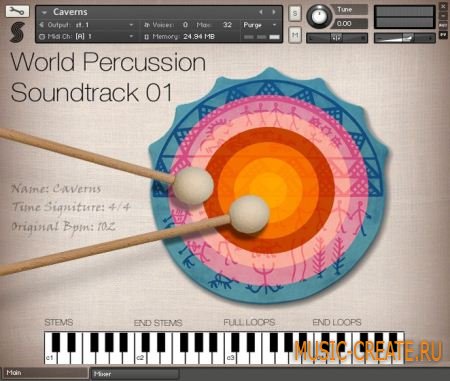Click the c3 key on the keyboard
The height and width of the screenshot is (381, 450).
[230, 358]
